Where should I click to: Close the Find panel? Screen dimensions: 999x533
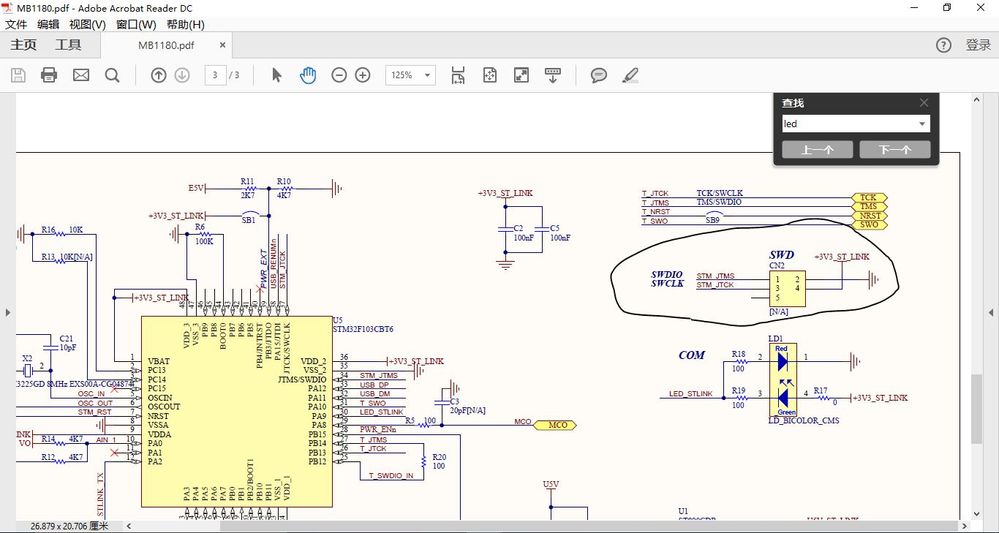pyautogui.click(x=924, y=103)
